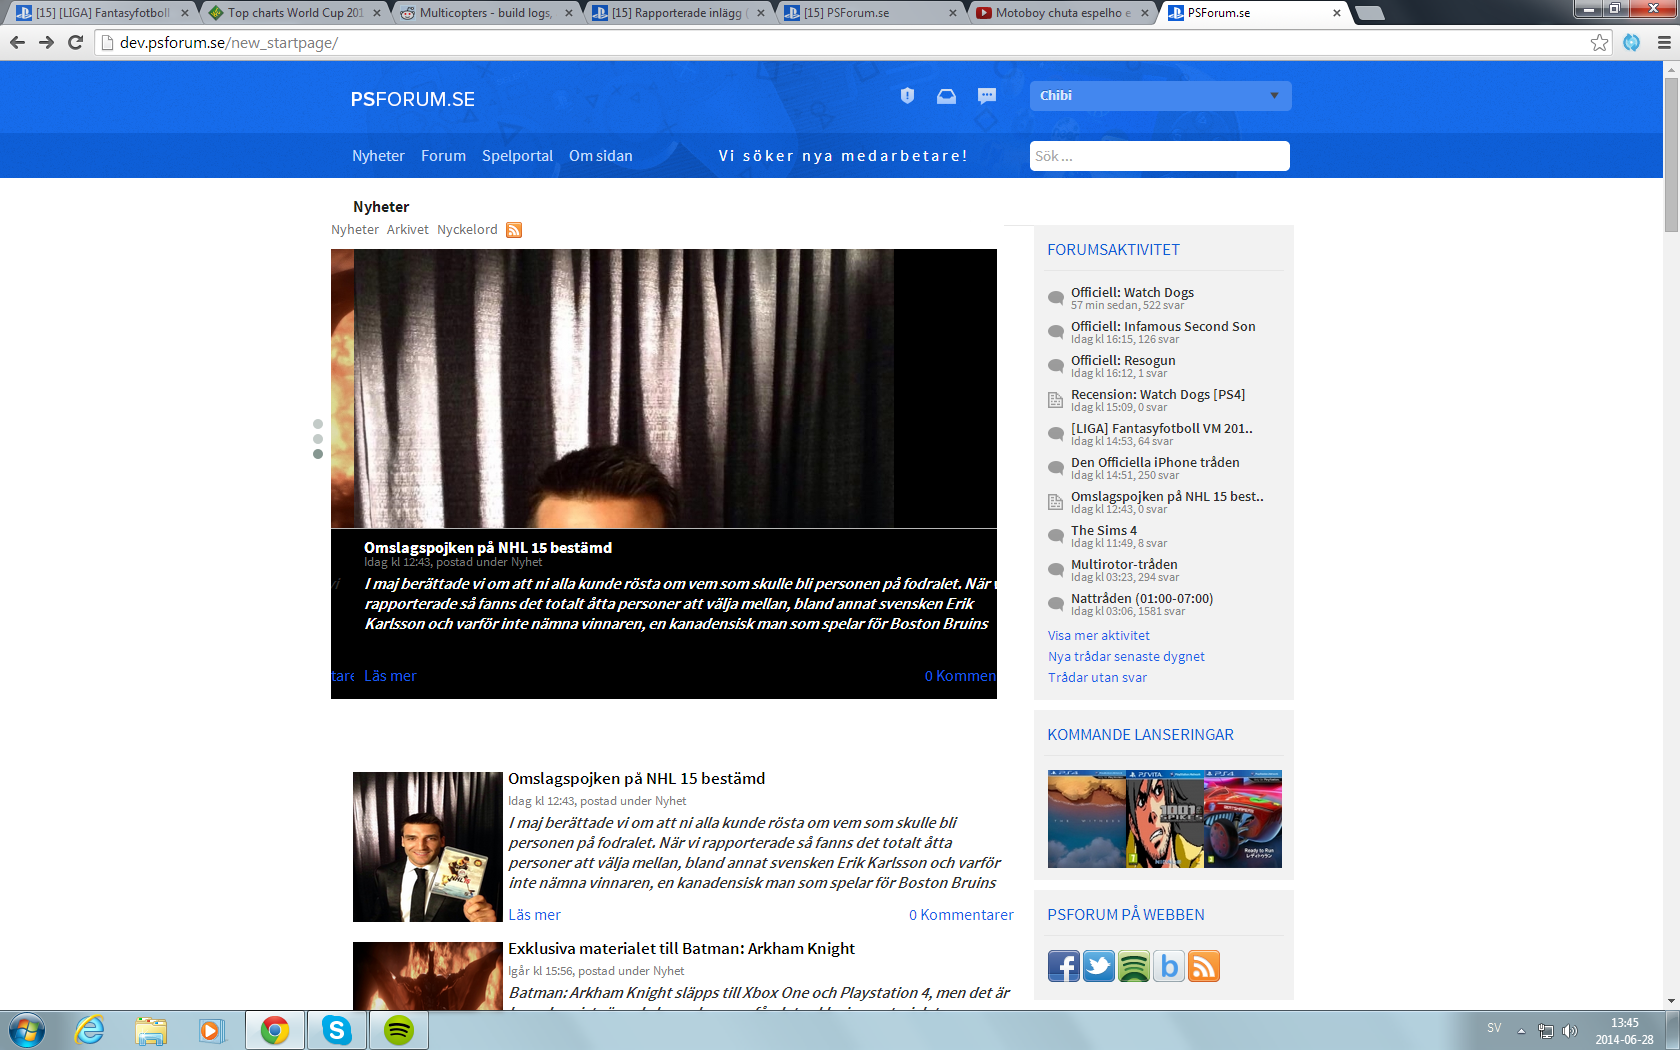Open the inbox tray icon in header
Image resolution: width=1680 pixels, height=1050 pixels.
[946, 96]
